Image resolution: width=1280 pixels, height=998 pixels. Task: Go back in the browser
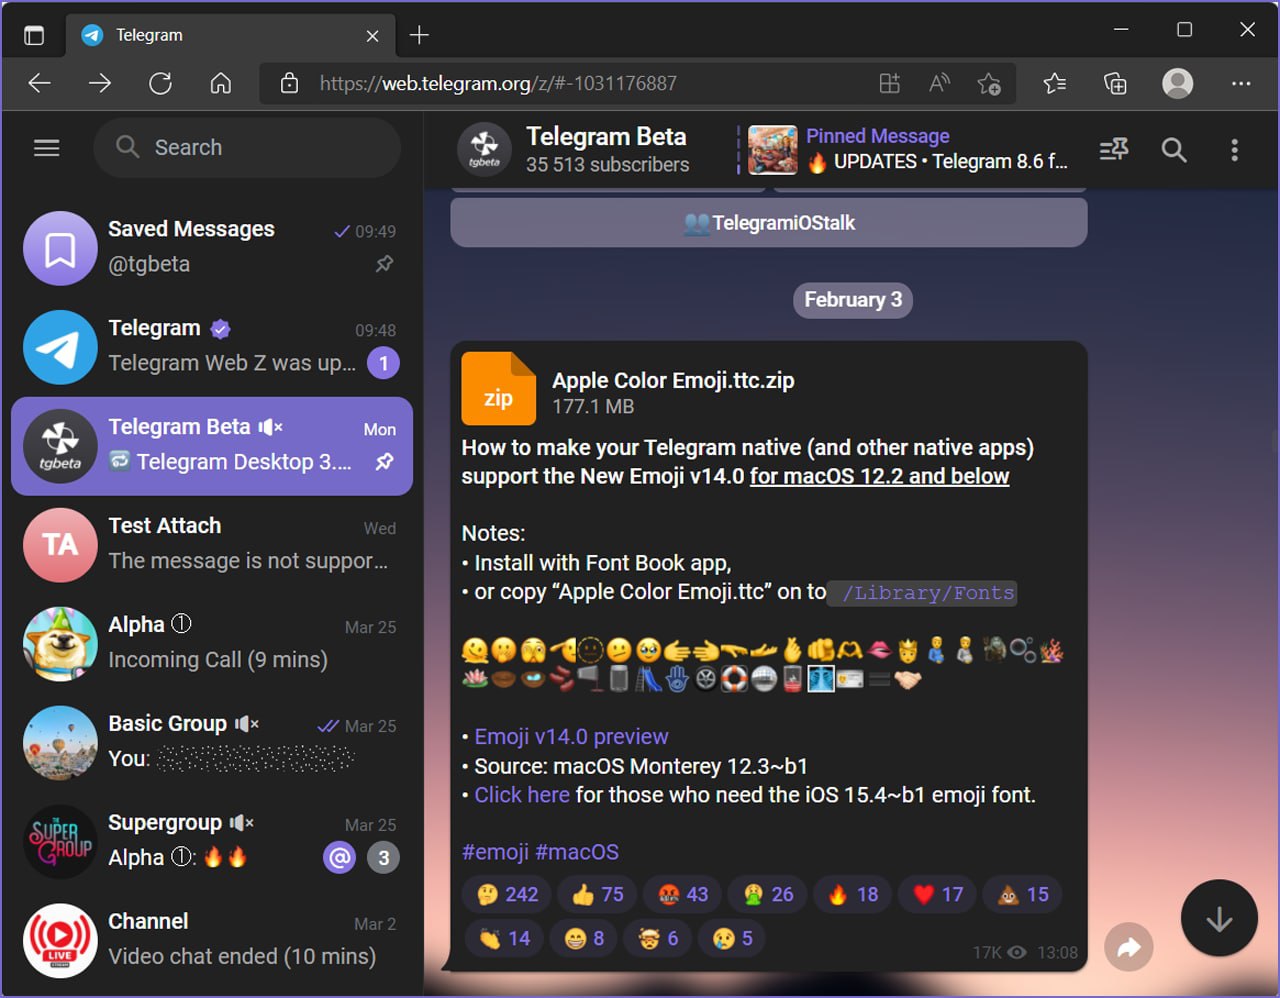click(40, 84)
